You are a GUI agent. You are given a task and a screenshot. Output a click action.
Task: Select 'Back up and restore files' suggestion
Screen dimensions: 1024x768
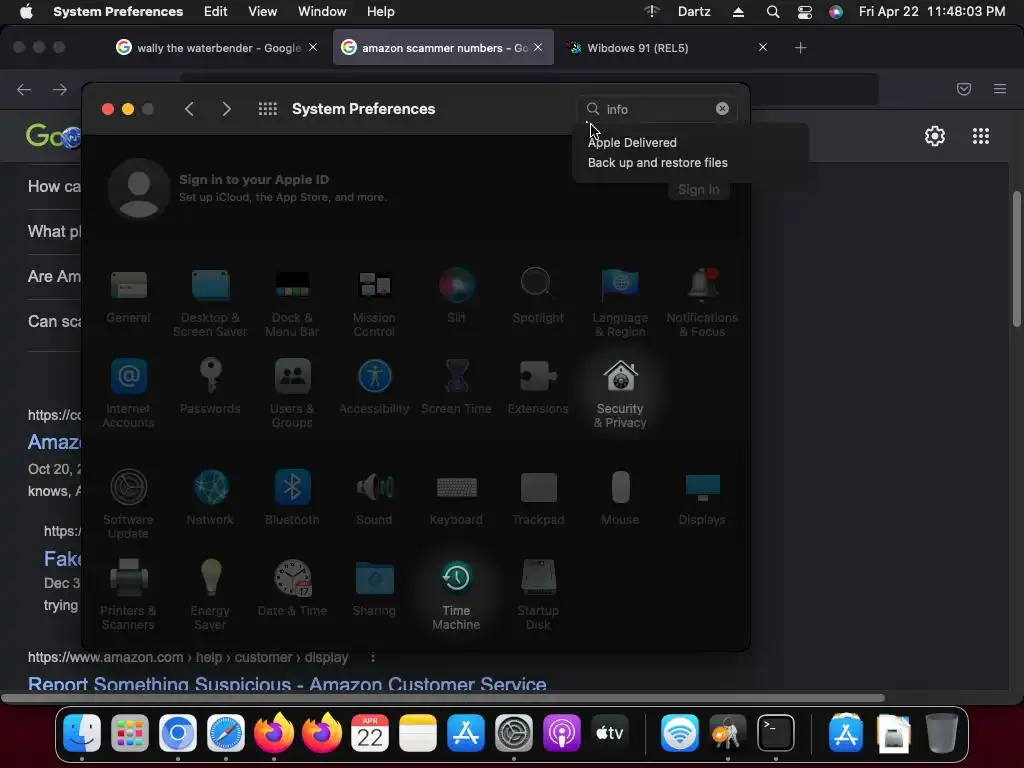pyautogui.click(x=658, y=163)
